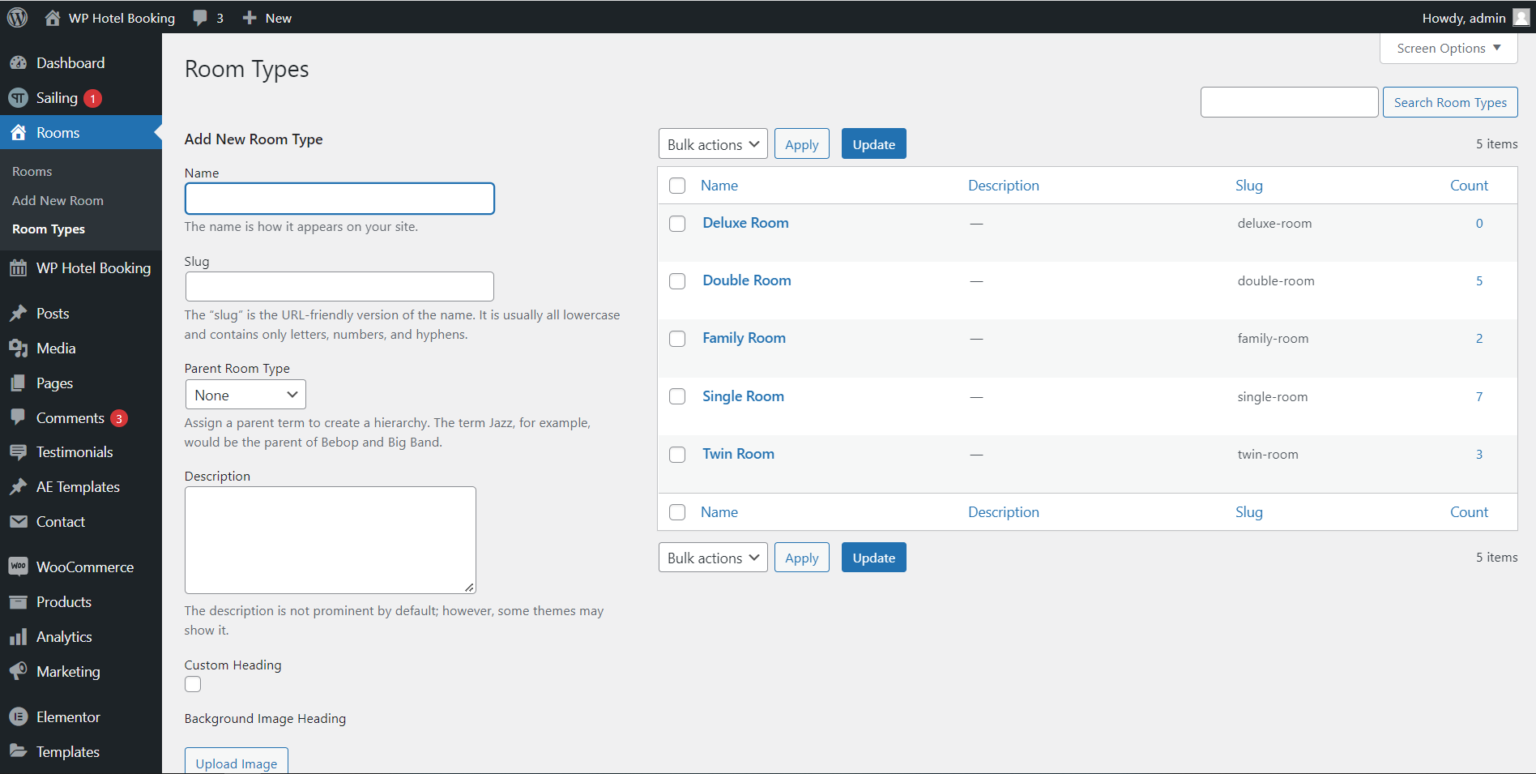This screenshot has height=774, width=1536.
Task: Click the Marketing megaphone icon
Action: (18, 672)
